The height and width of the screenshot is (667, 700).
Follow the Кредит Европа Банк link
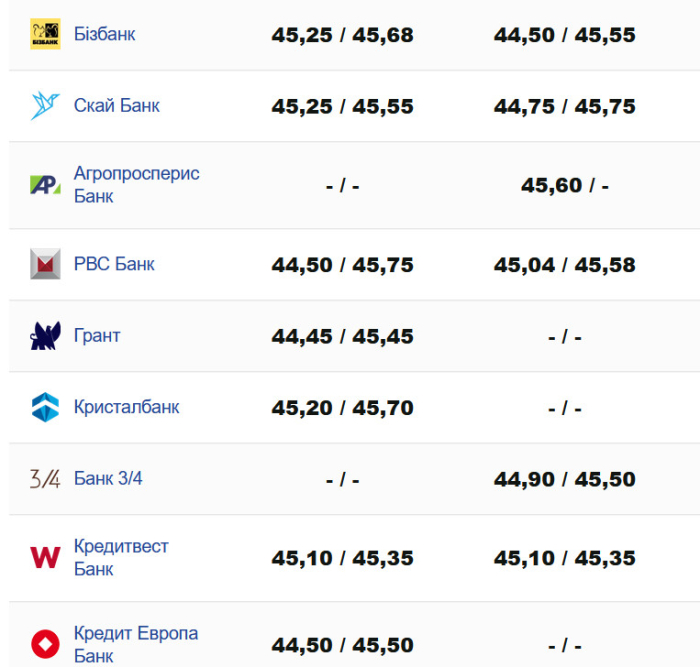[x=135, y=644]
